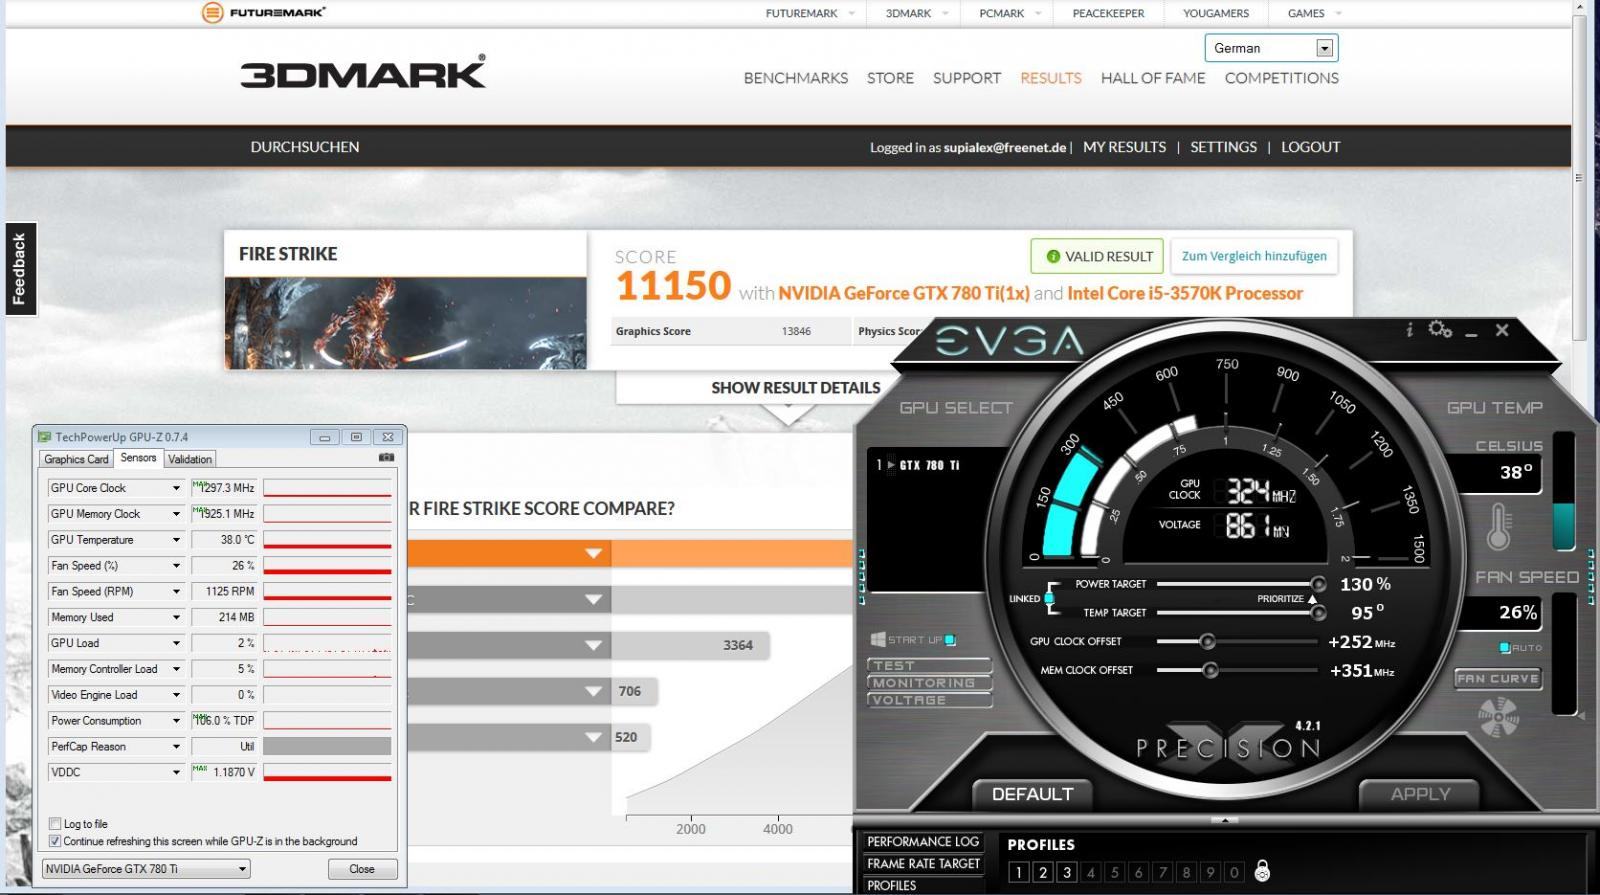
Task: Open the GPU Memory Clock sensor dropdown
Action: pos(176,514)
